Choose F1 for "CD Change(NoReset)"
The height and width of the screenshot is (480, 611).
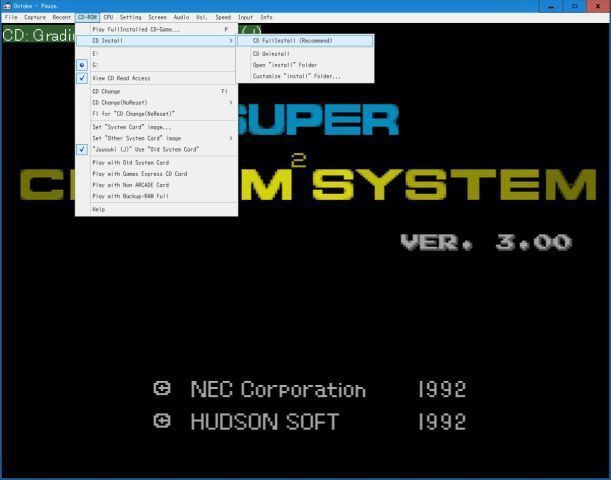click(157, 114)
